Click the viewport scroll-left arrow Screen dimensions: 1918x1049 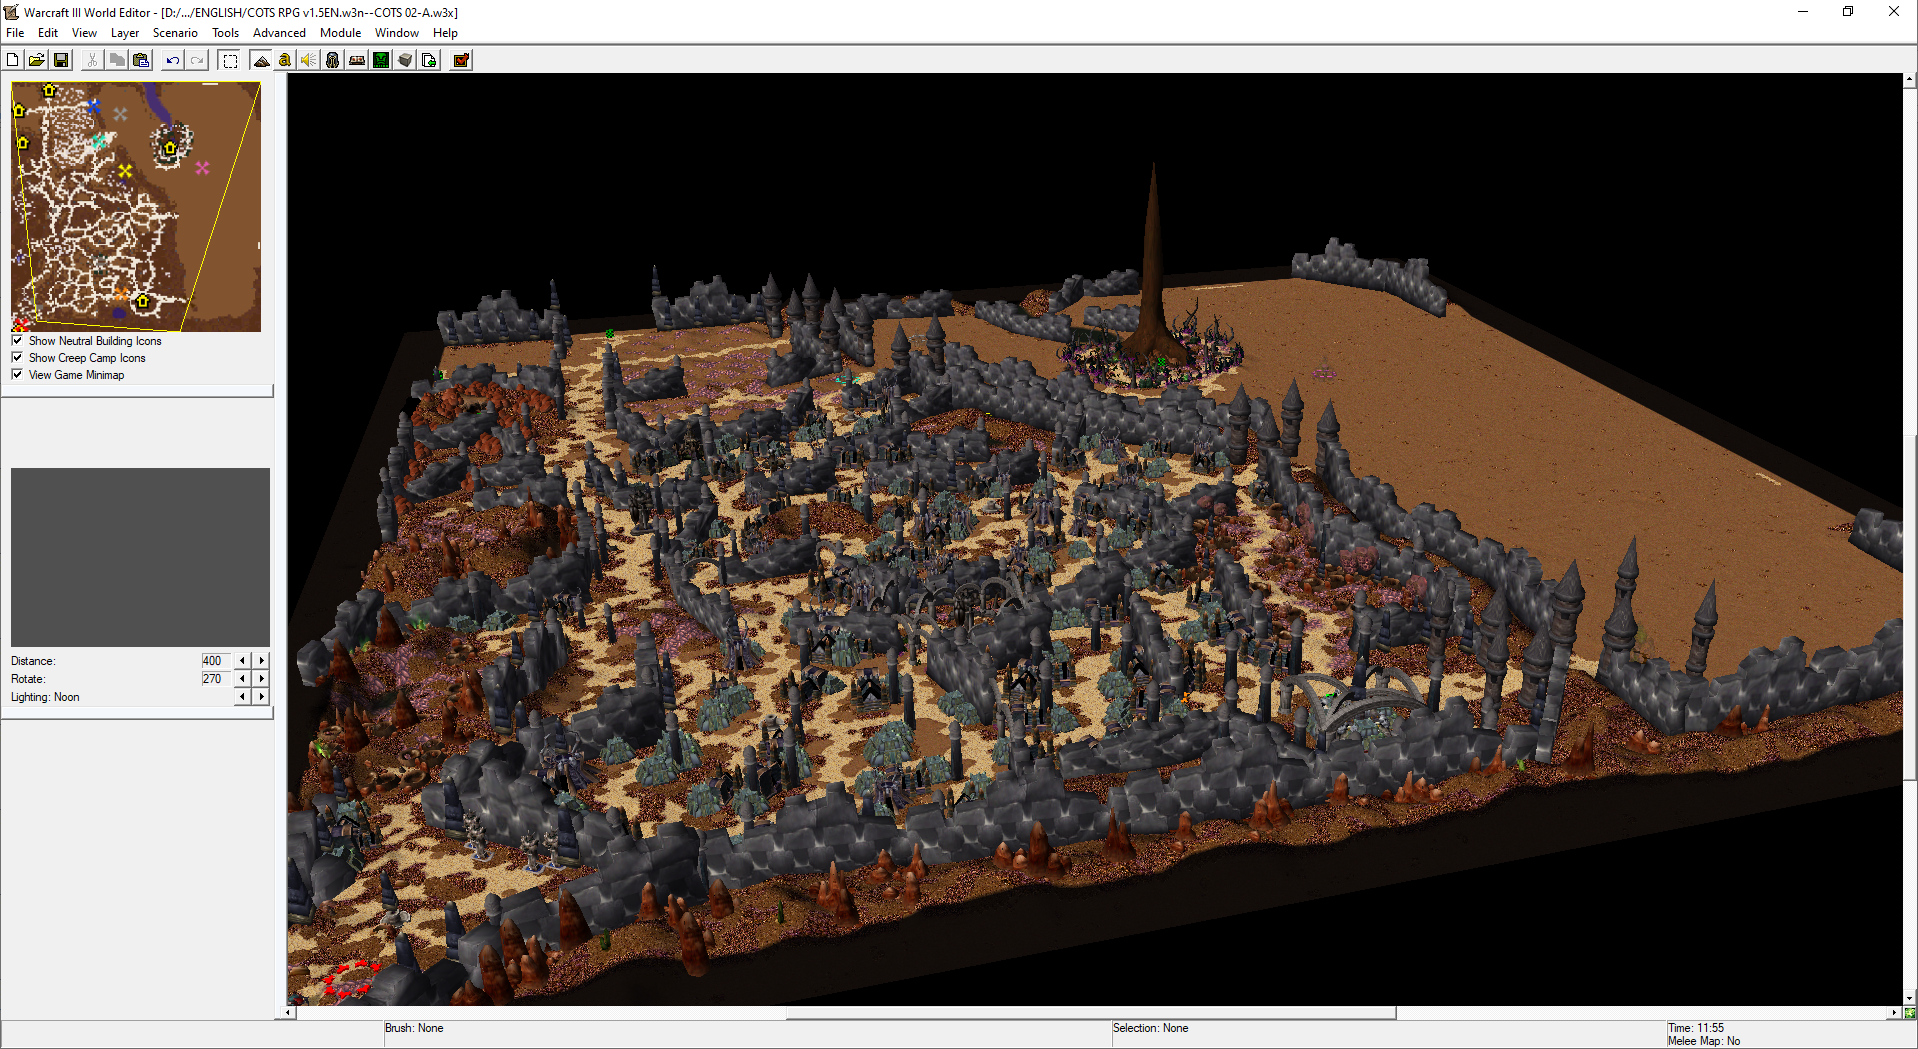click(289, 1013)
